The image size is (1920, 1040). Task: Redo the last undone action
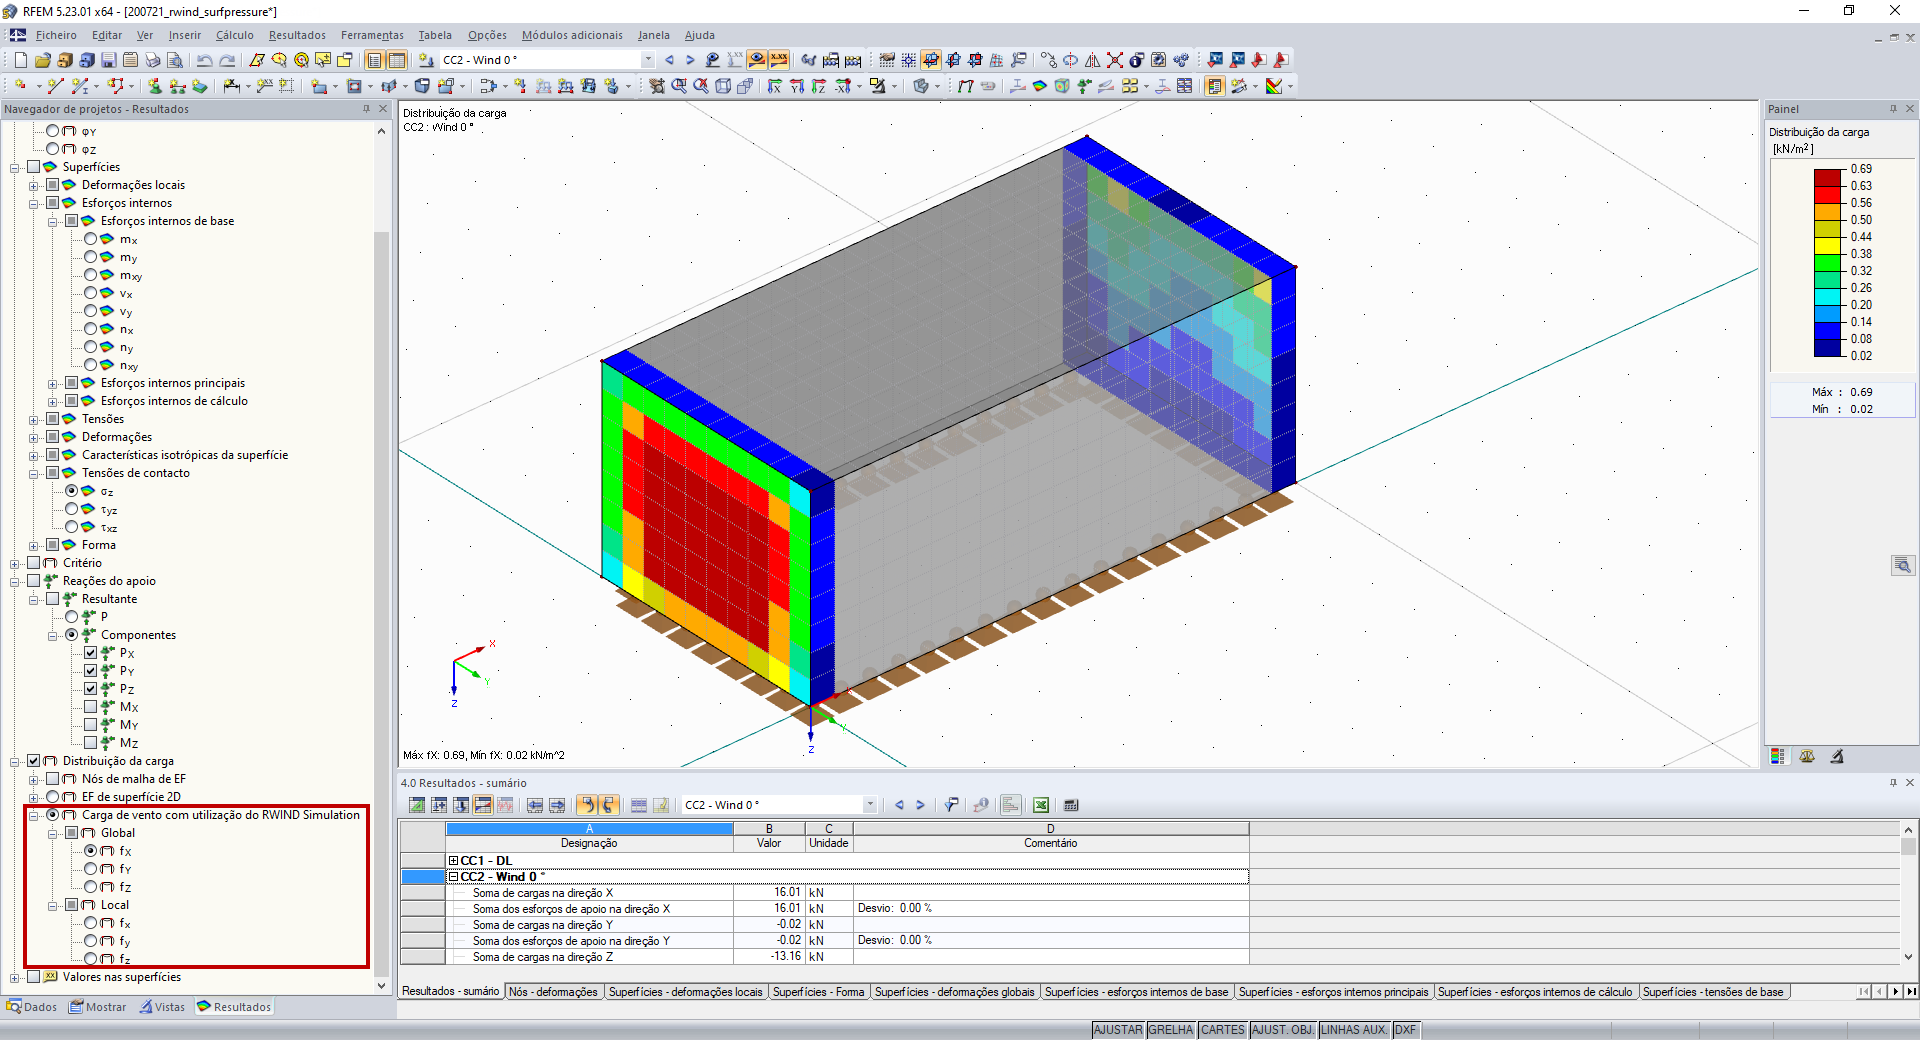pyautogui.click(x=227, y=60)
